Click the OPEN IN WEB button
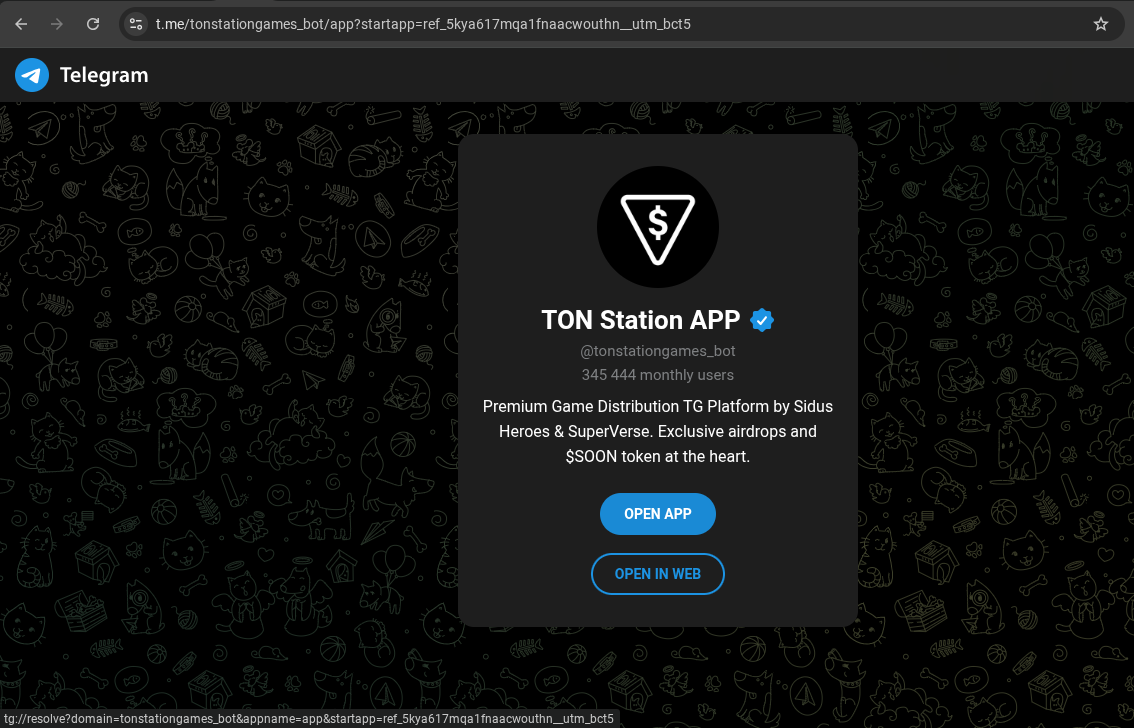The image size is (1134, 728). pos(657,574)
